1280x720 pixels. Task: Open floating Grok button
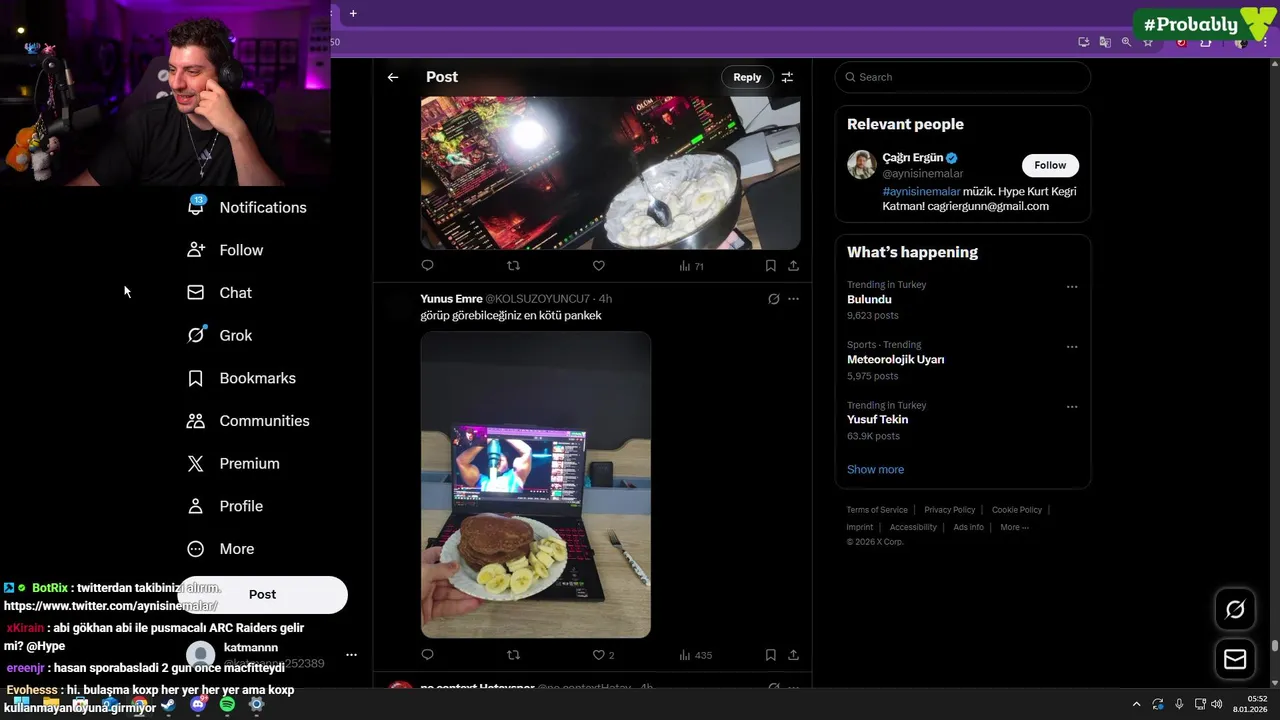tap(1235, 609)
